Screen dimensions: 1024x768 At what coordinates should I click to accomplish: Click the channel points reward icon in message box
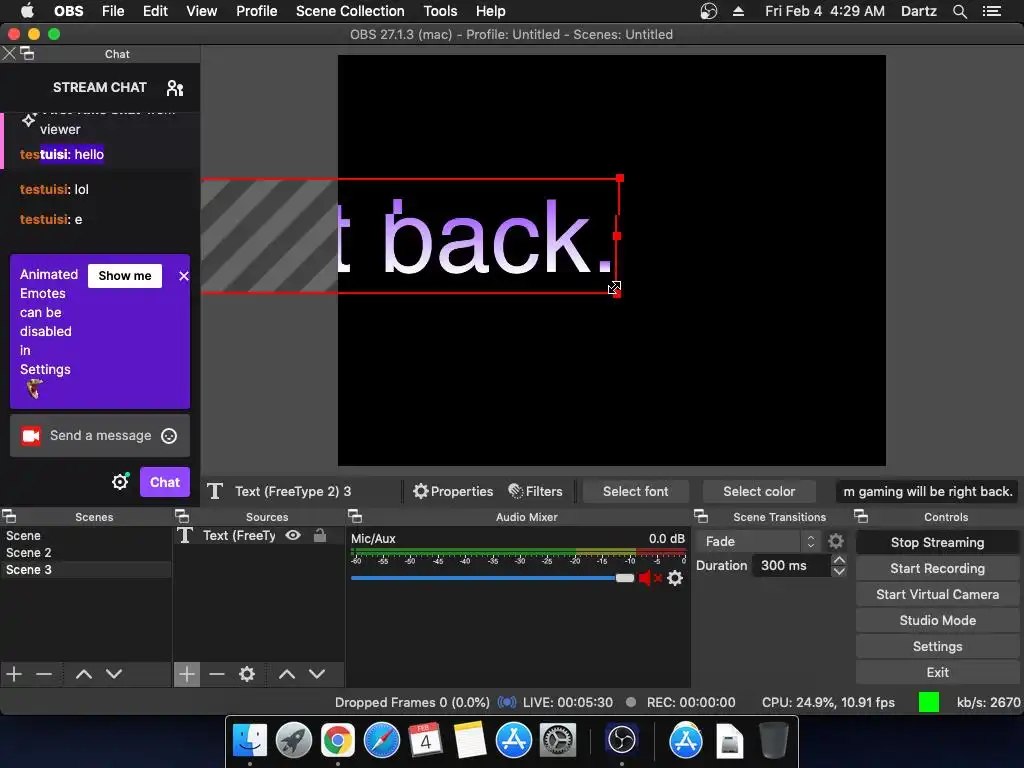click(31, 436)
